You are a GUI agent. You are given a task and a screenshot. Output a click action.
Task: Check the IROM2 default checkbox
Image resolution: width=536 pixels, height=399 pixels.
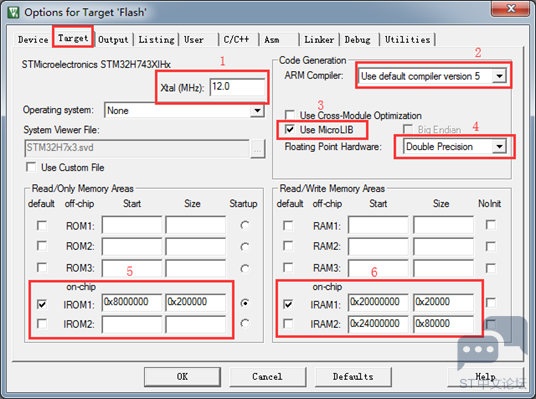click(x=42, y=323)
